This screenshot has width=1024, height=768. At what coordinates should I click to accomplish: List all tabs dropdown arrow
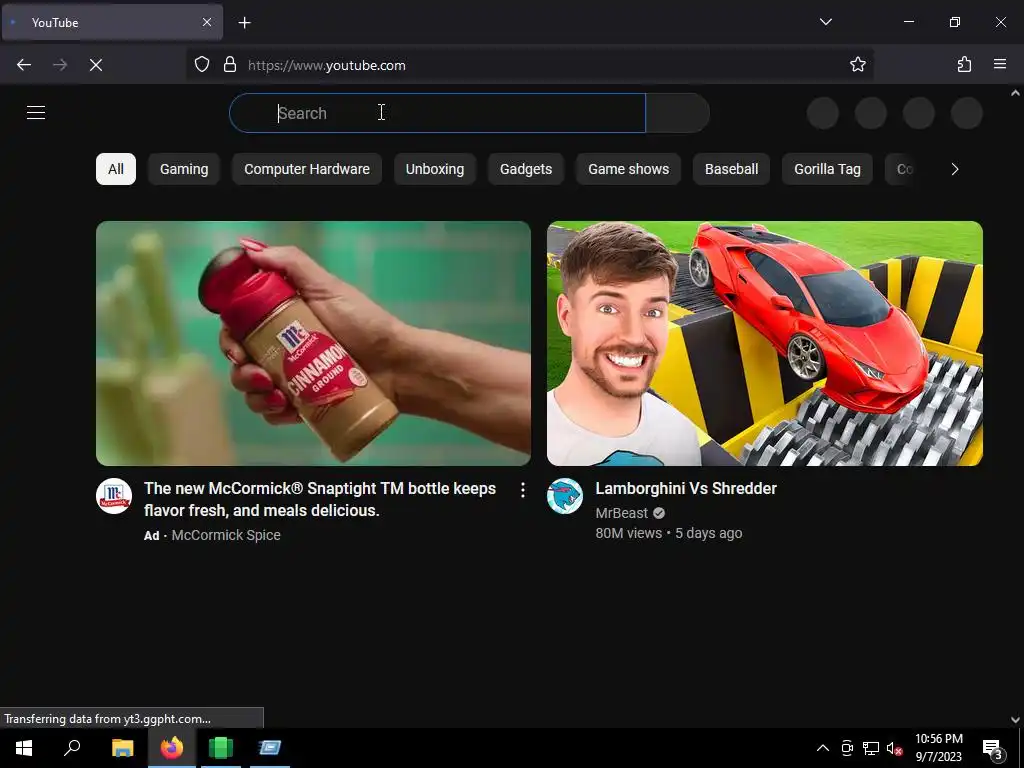(x=825, y=22)
